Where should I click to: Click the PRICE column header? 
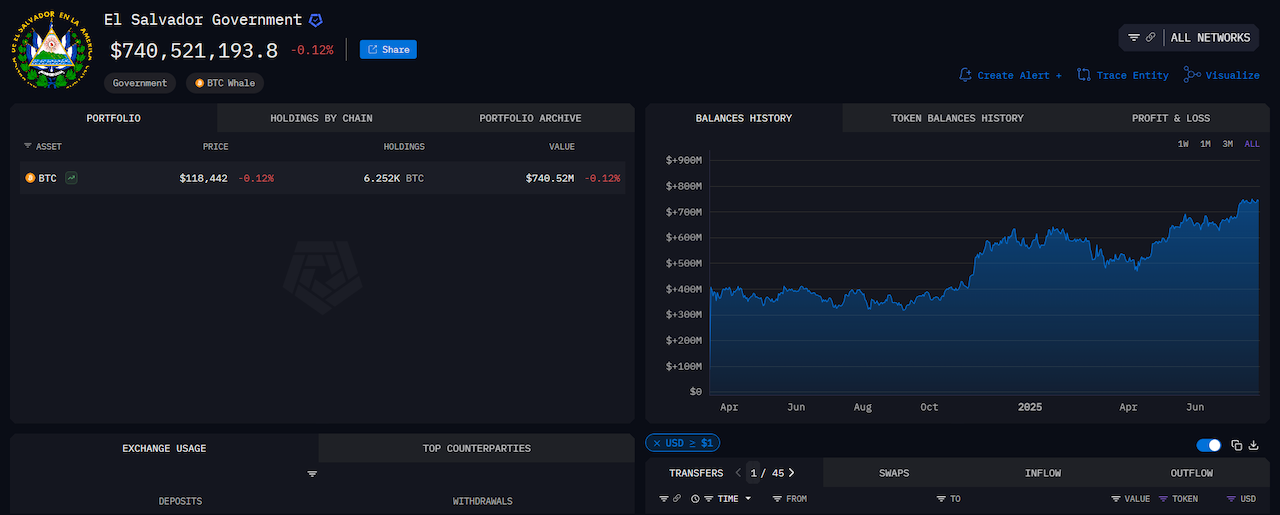215,147
